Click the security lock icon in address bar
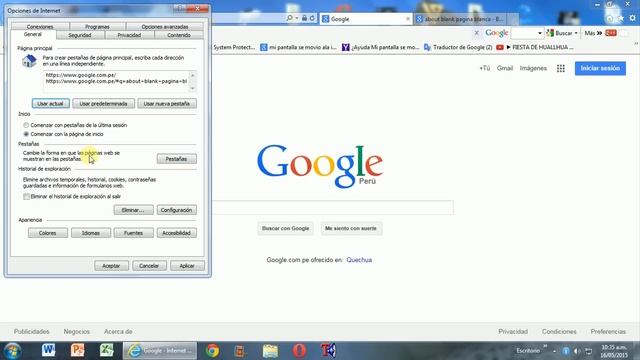 tap(304, 18)
